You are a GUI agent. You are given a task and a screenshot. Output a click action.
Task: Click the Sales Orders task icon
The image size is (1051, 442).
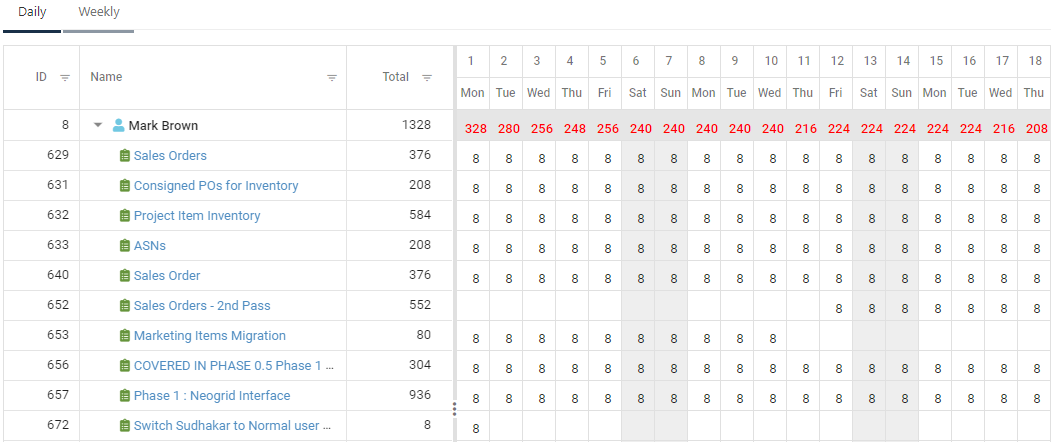[x=125, y=156]
